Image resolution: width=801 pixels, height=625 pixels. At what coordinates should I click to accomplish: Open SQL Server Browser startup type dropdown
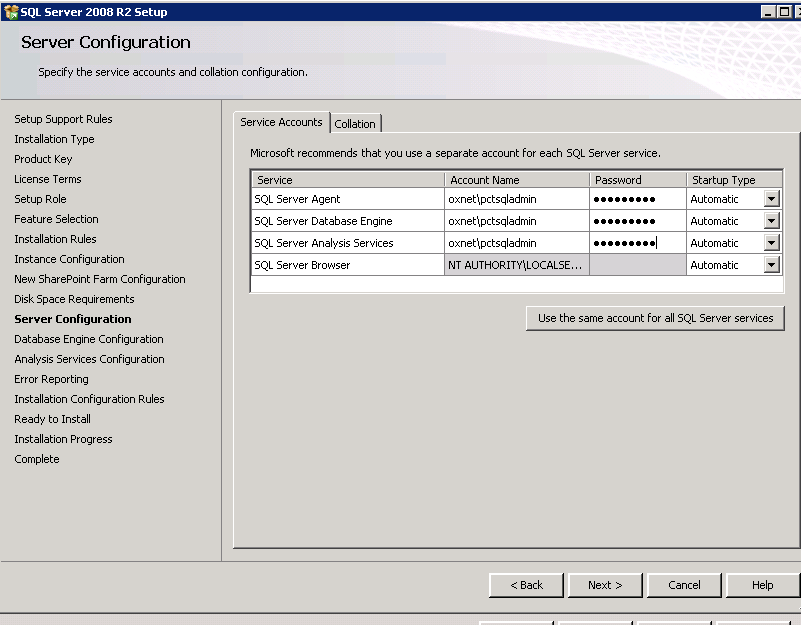point(771,265)
